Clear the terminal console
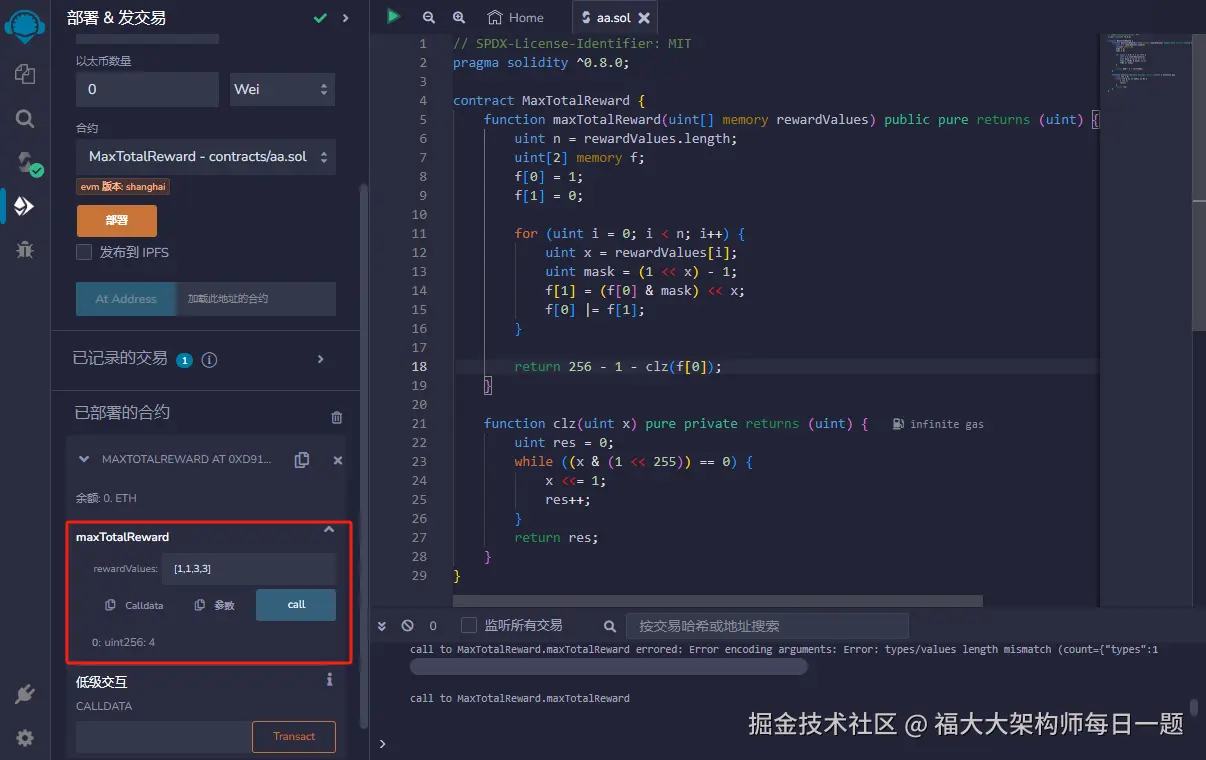 pyautogui.click(x=407, y=626)
